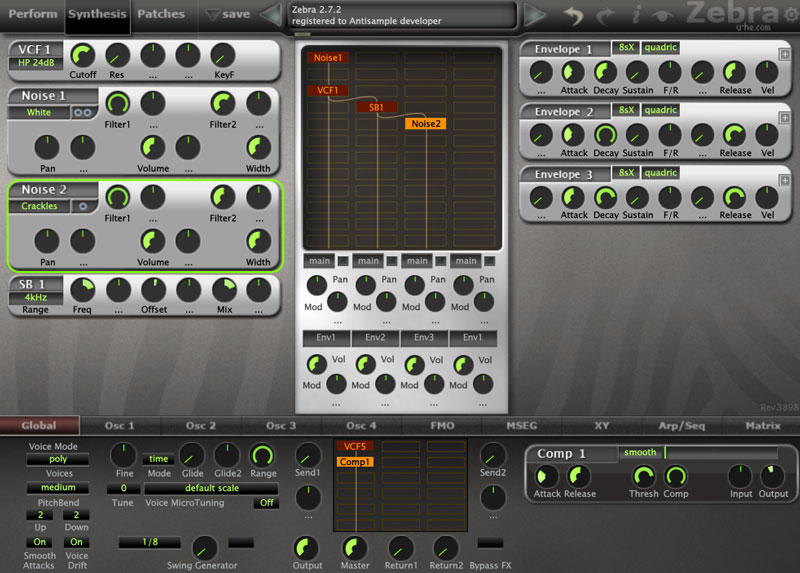Open glide Mode time selector

click(x=159, y=459)
